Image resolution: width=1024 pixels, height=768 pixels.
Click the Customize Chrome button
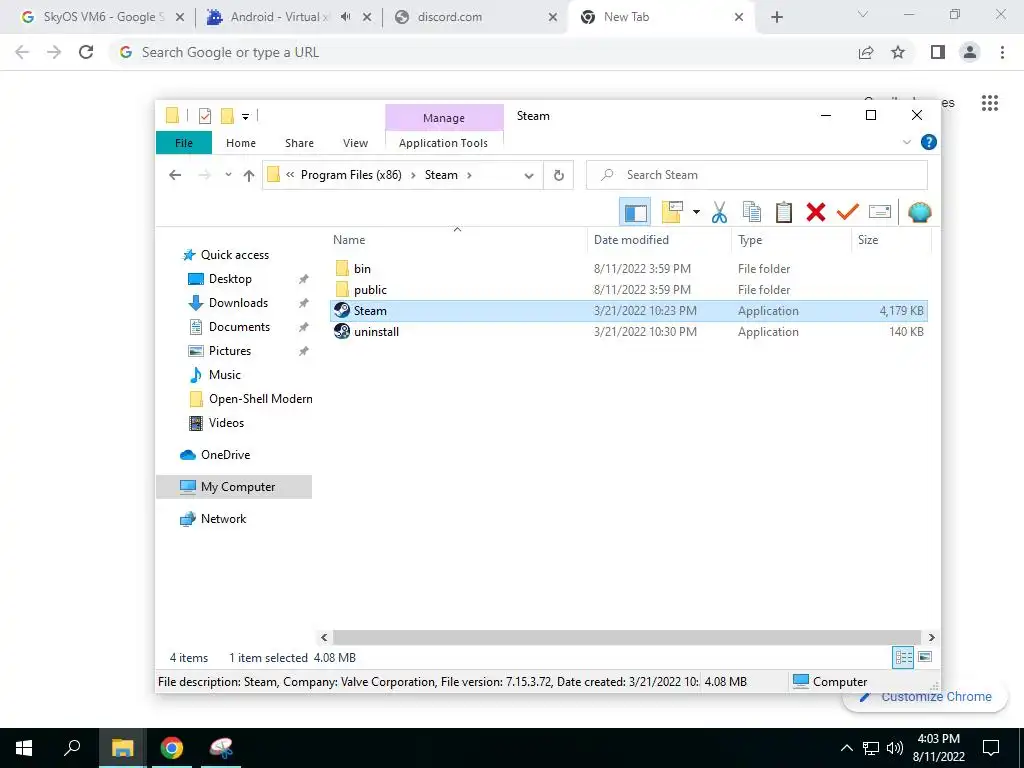coord(925,697)
